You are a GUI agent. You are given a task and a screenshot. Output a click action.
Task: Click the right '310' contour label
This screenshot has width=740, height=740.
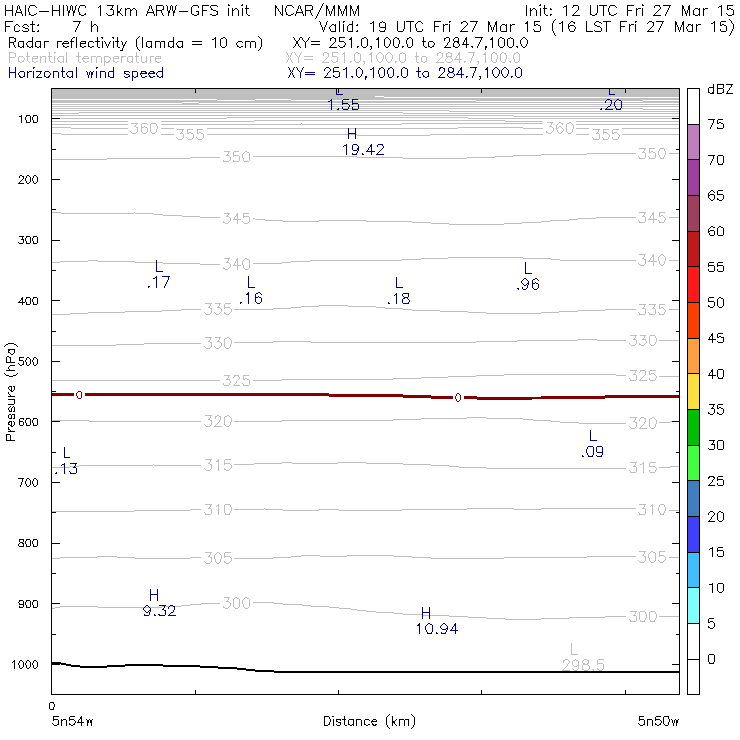(x=652, y=510)
